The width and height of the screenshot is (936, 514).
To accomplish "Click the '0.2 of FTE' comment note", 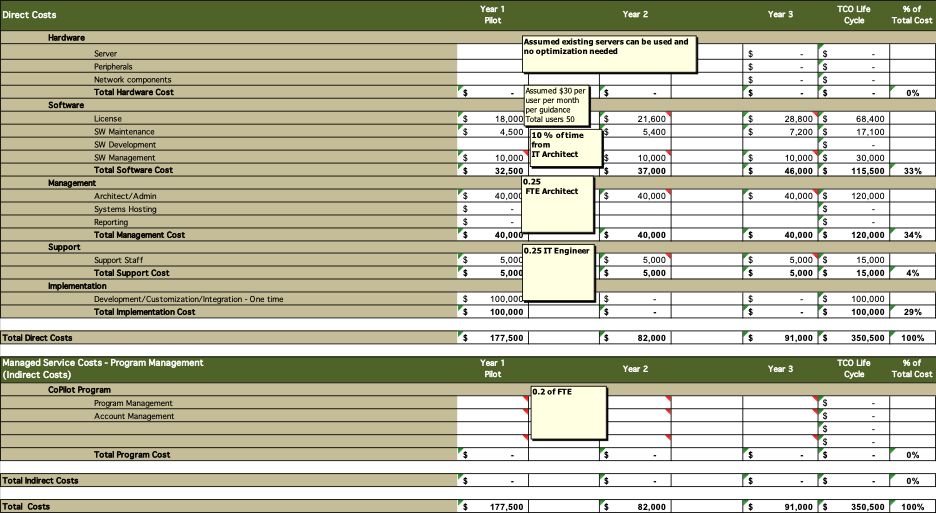I will coord(569,413).
